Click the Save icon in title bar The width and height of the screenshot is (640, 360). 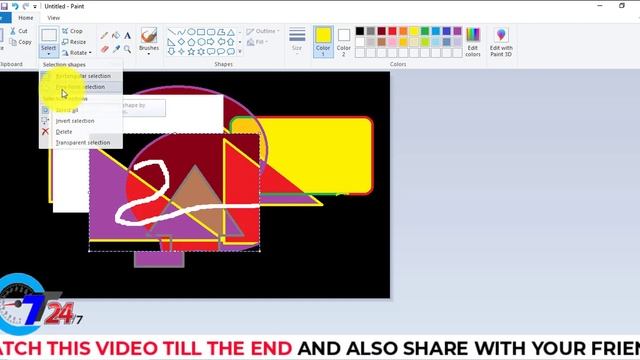click(4, 6)
